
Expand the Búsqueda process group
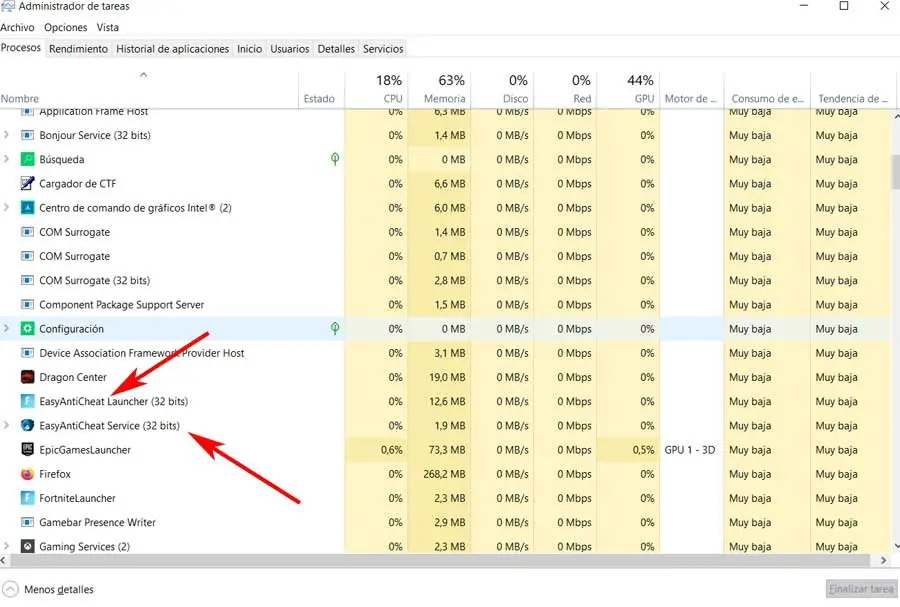coord(8,159)
